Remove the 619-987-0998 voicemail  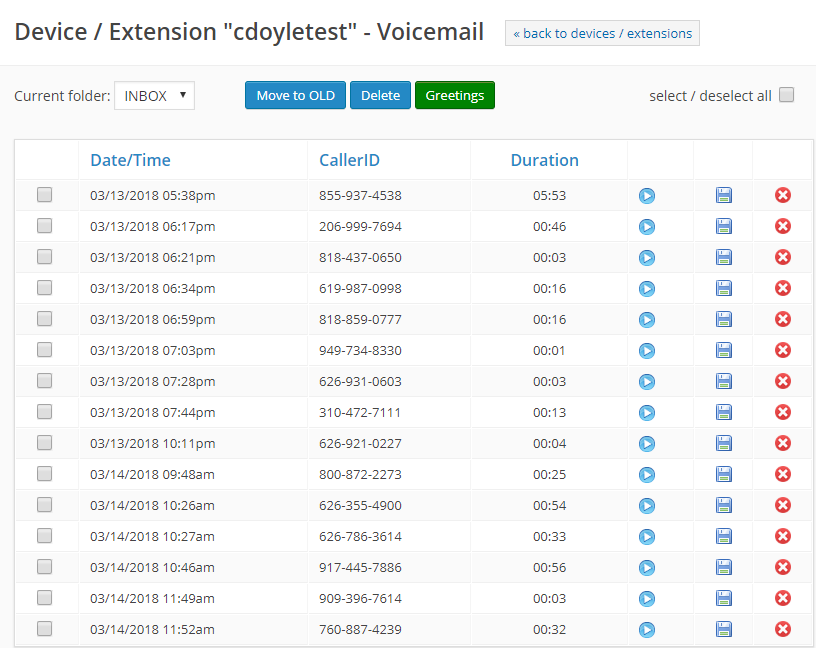pos(783,288)
